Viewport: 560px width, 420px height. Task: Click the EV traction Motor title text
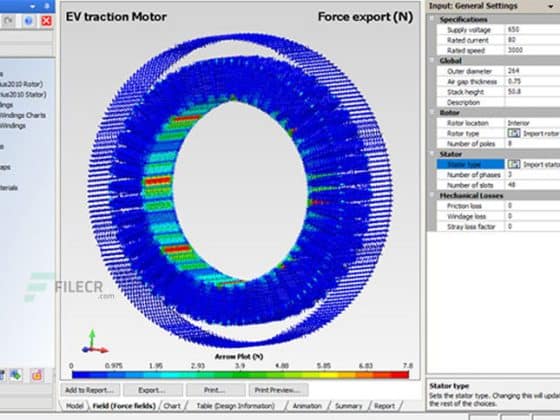(x=116, y=17)
